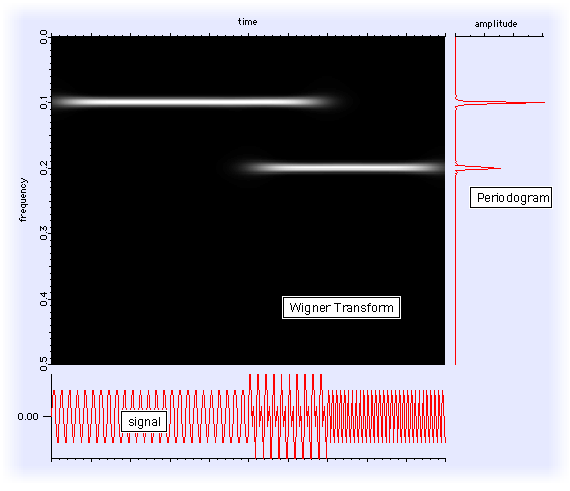
Task: Click the signal label box
Action: click(x=144, y=422)
